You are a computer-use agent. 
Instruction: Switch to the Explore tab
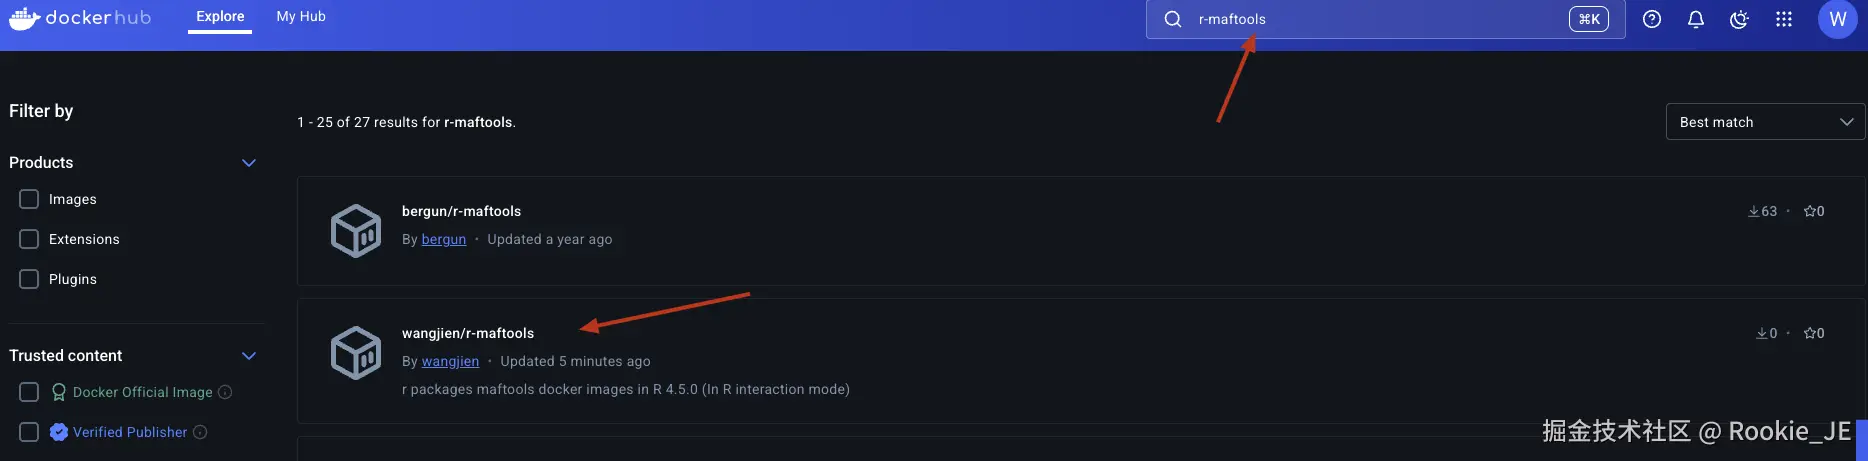pyautogui.click(x=220, y=17)
